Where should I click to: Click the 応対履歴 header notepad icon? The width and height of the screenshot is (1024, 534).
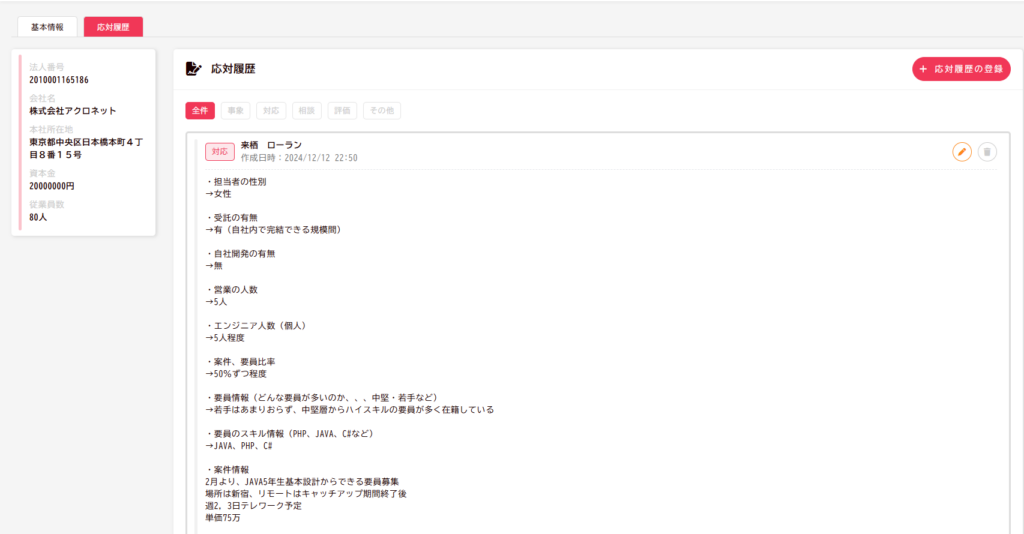[194, 69]
